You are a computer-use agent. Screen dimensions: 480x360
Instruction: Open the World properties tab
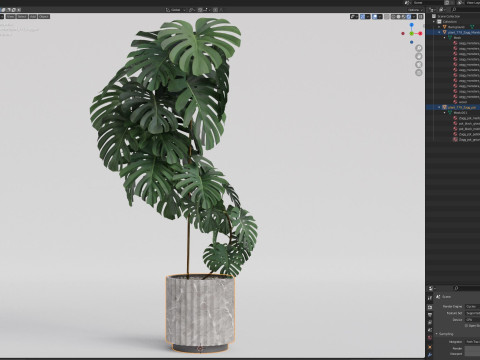tap(430, 338)
